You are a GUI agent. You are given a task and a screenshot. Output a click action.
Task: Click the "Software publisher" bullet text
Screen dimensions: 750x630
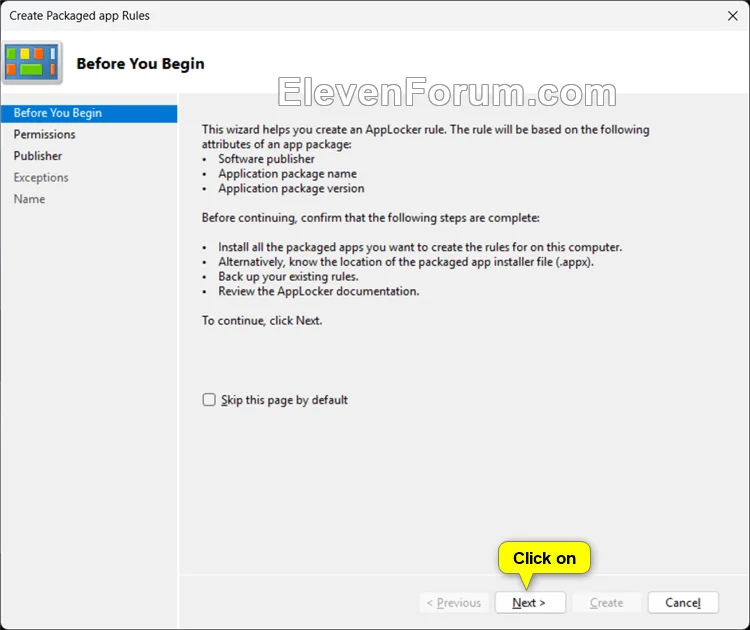coord(266,159)
